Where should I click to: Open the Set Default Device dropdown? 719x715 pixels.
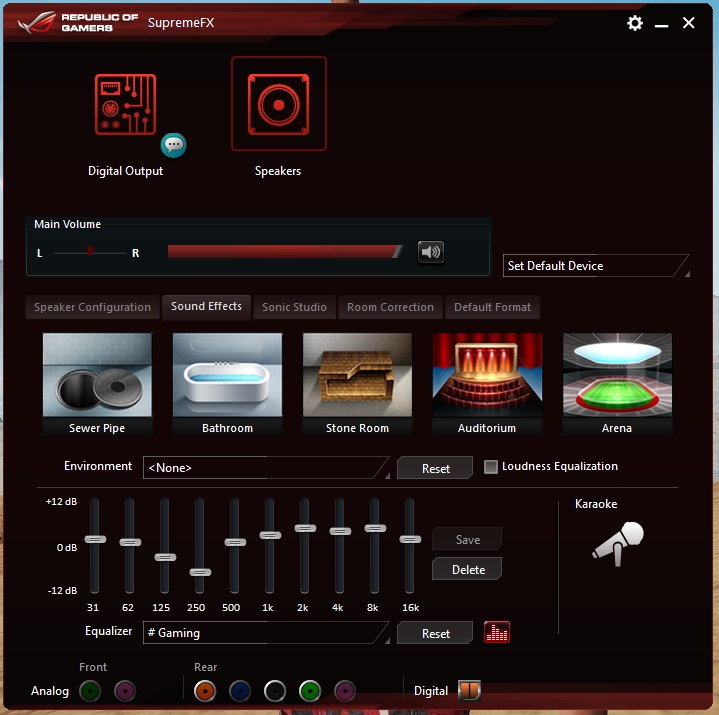[x=595, y=266]
